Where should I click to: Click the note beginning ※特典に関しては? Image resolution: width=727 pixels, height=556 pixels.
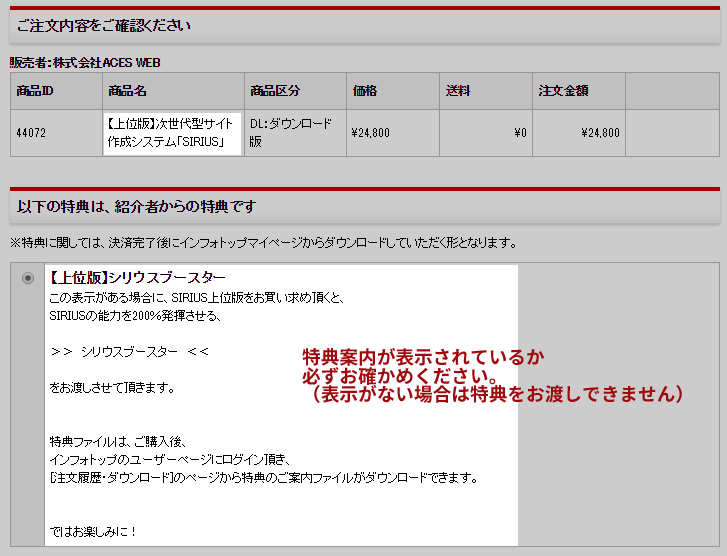coord(263,243)
